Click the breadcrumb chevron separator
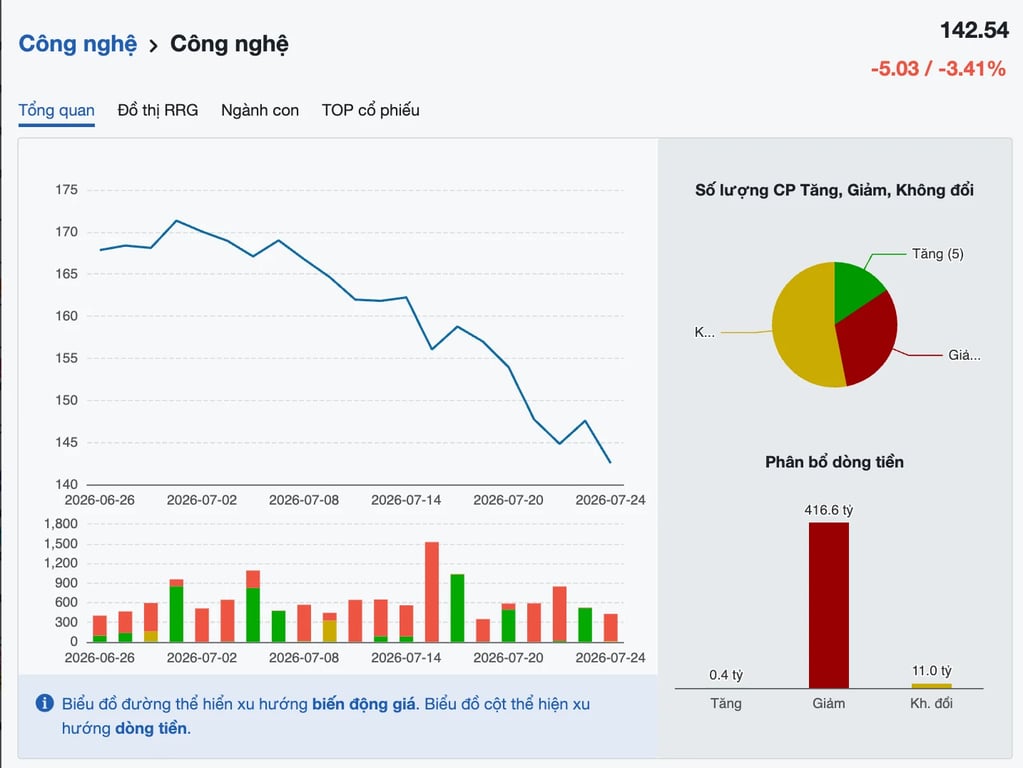The width and height of the screenshot is (1023, 768). pyautogui.click(x=153, y=46)
